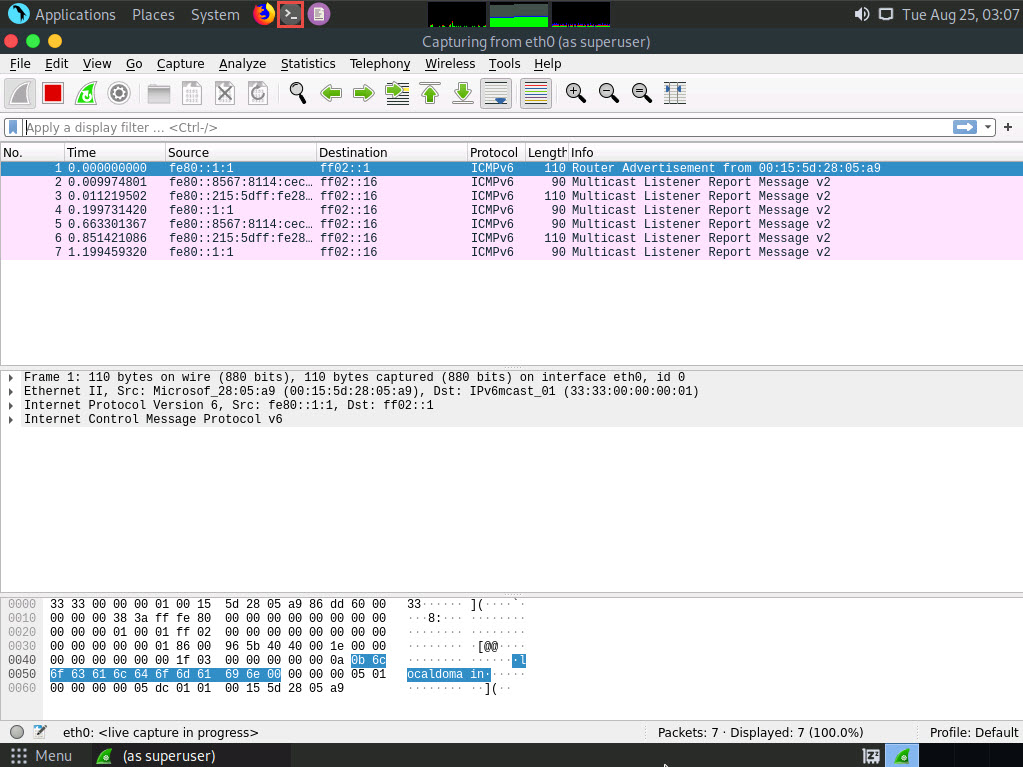Open Find a packet magnifier

(298, 93)
